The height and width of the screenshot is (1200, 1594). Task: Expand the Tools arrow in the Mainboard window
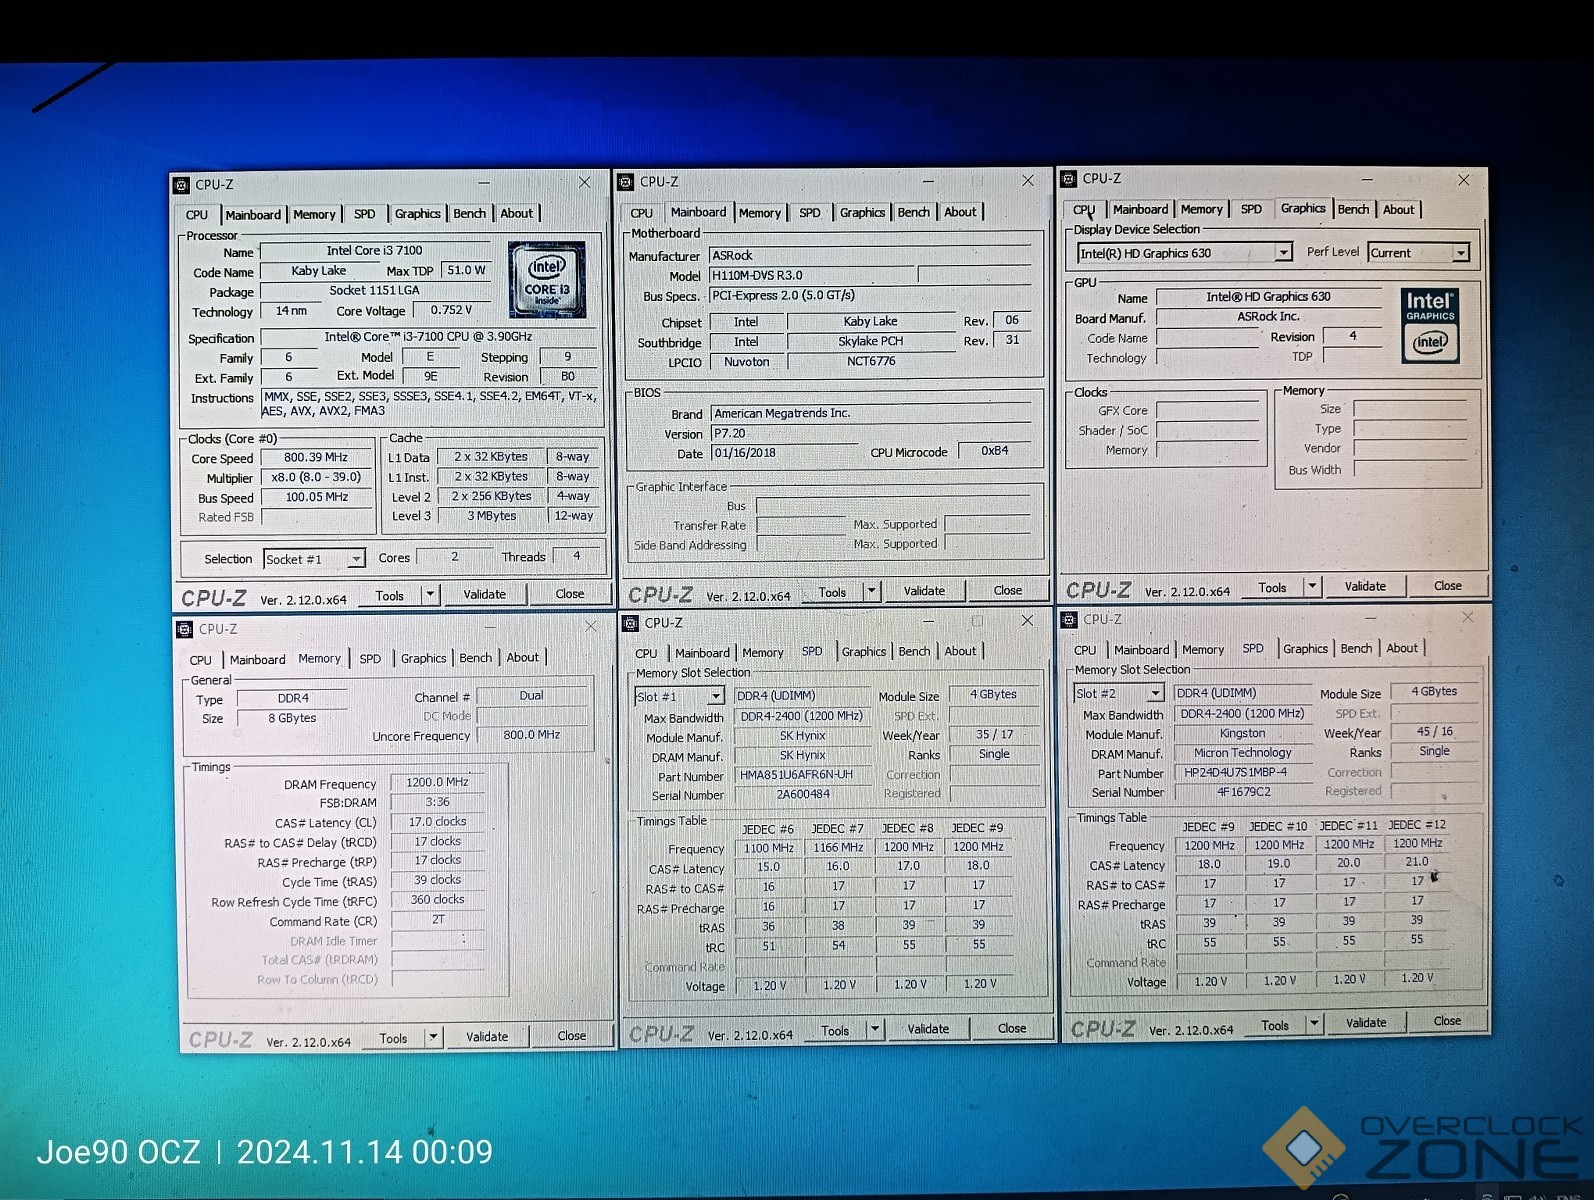(x=871, y=592)
